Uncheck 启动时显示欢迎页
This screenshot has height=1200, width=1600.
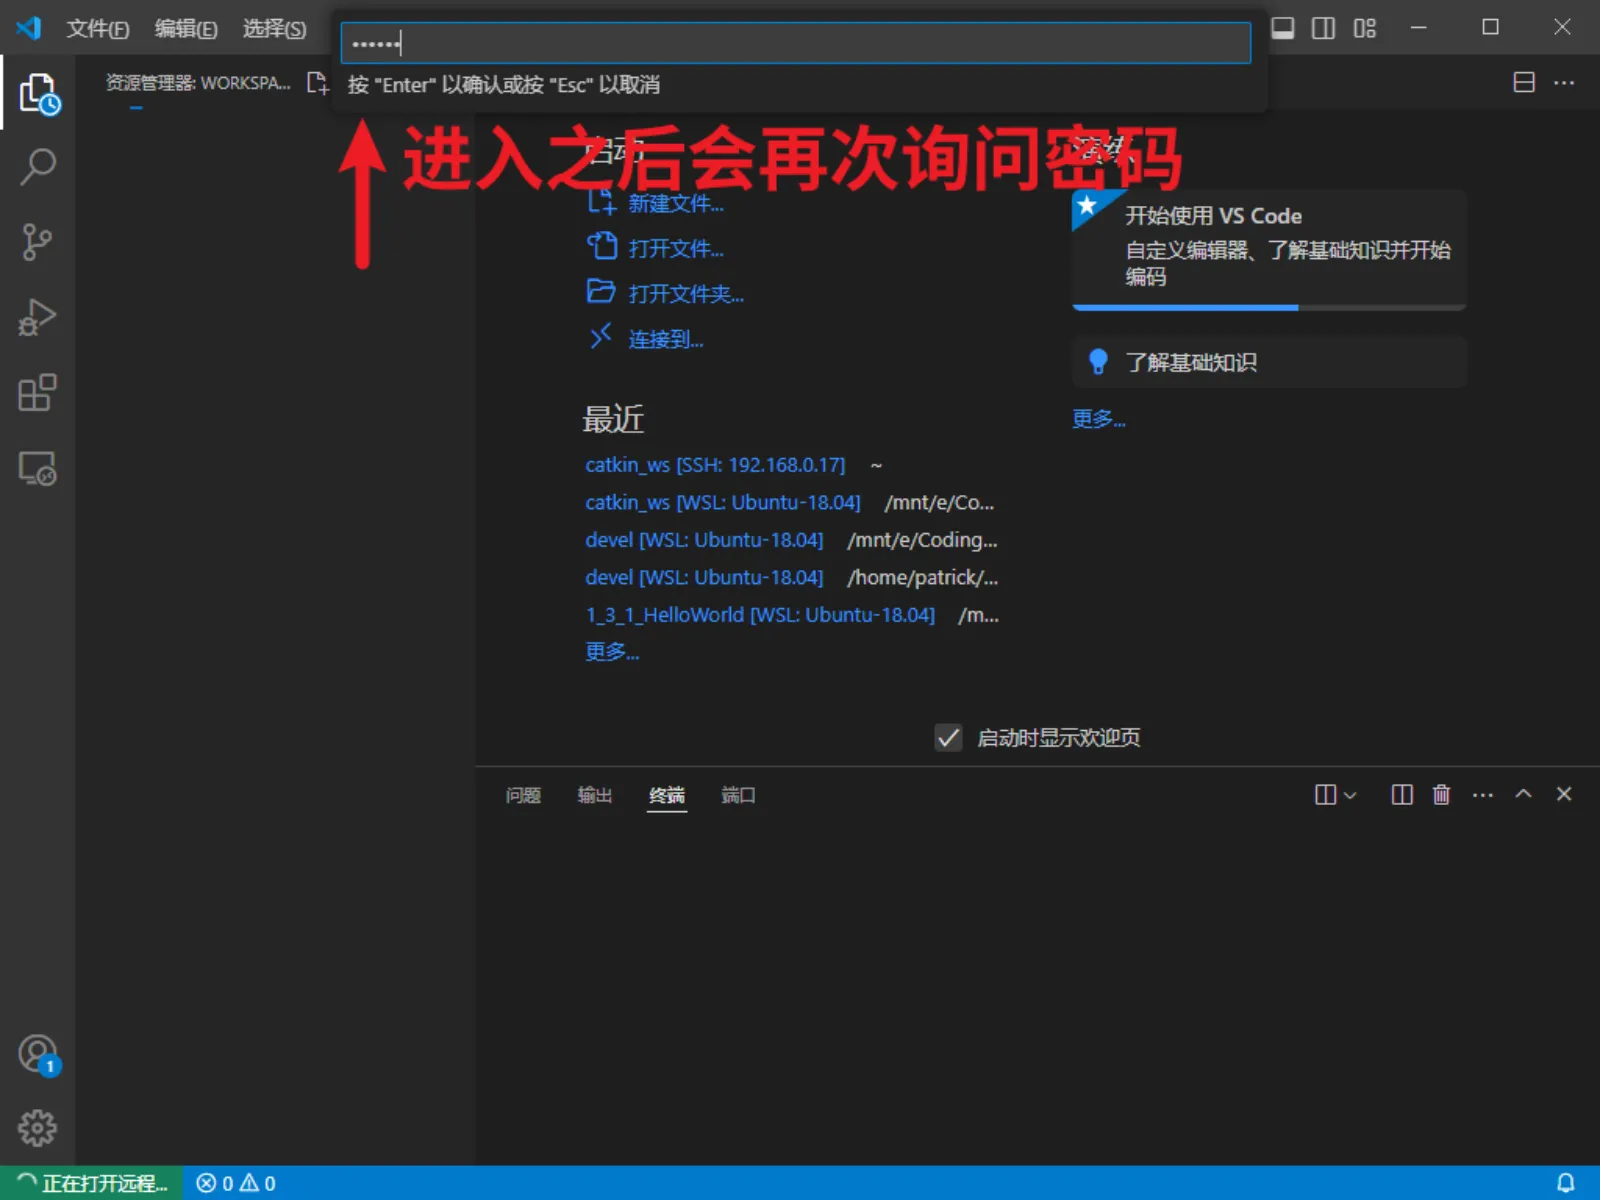coord(948,738)
